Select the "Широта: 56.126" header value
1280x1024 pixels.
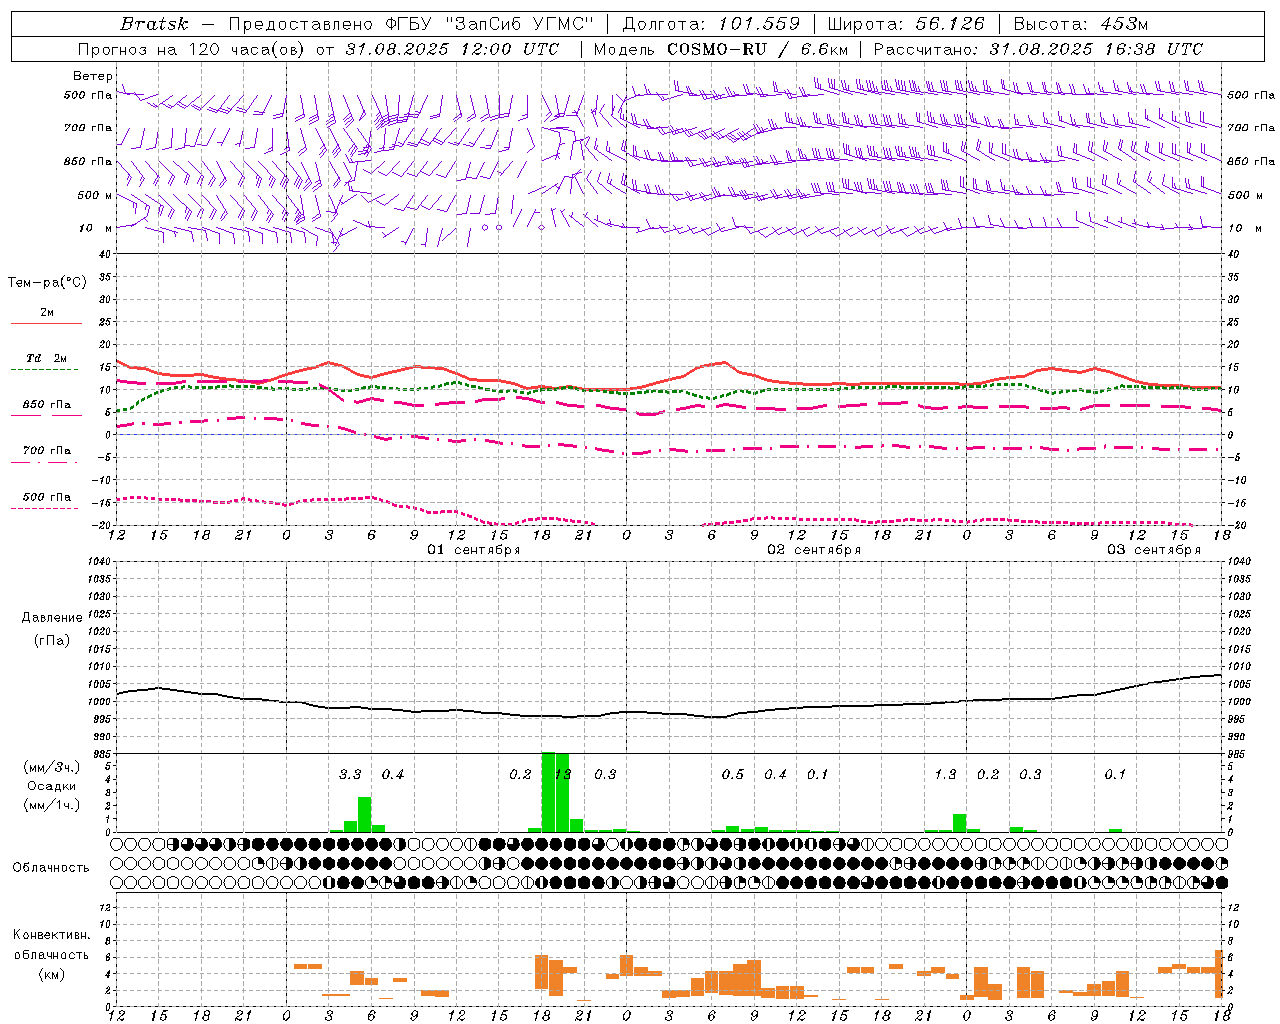click(x=906, y=24)
